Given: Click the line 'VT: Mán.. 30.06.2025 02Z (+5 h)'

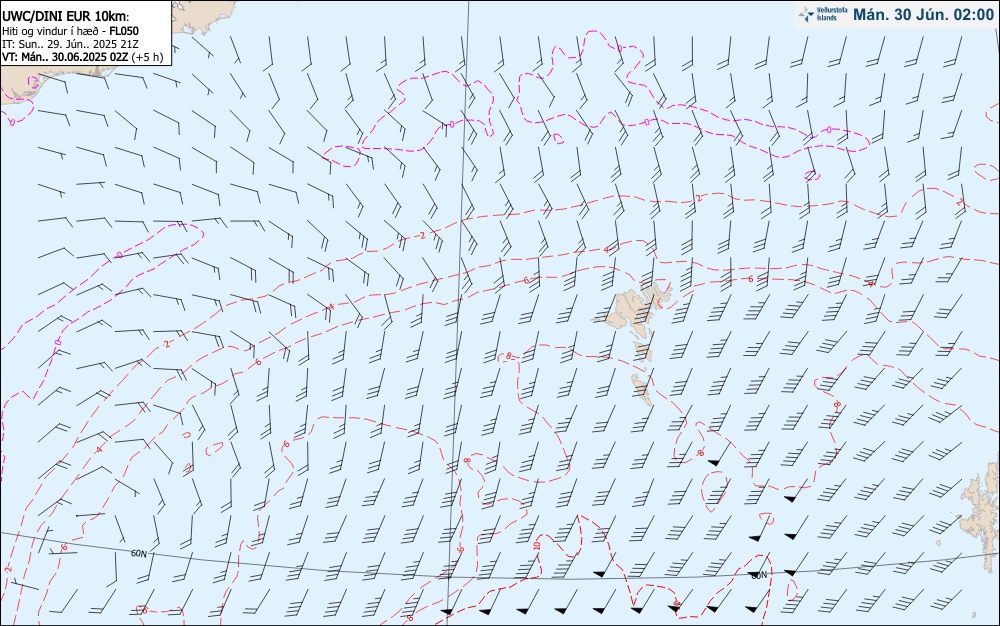Looking at the screenshot, I should point(82,57).
